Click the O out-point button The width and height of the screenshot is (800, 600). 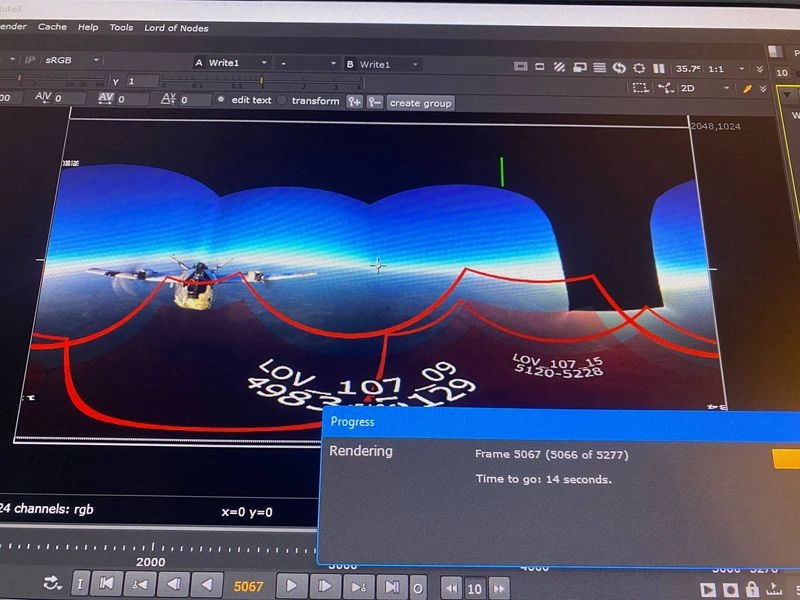(x=418, y=588)
